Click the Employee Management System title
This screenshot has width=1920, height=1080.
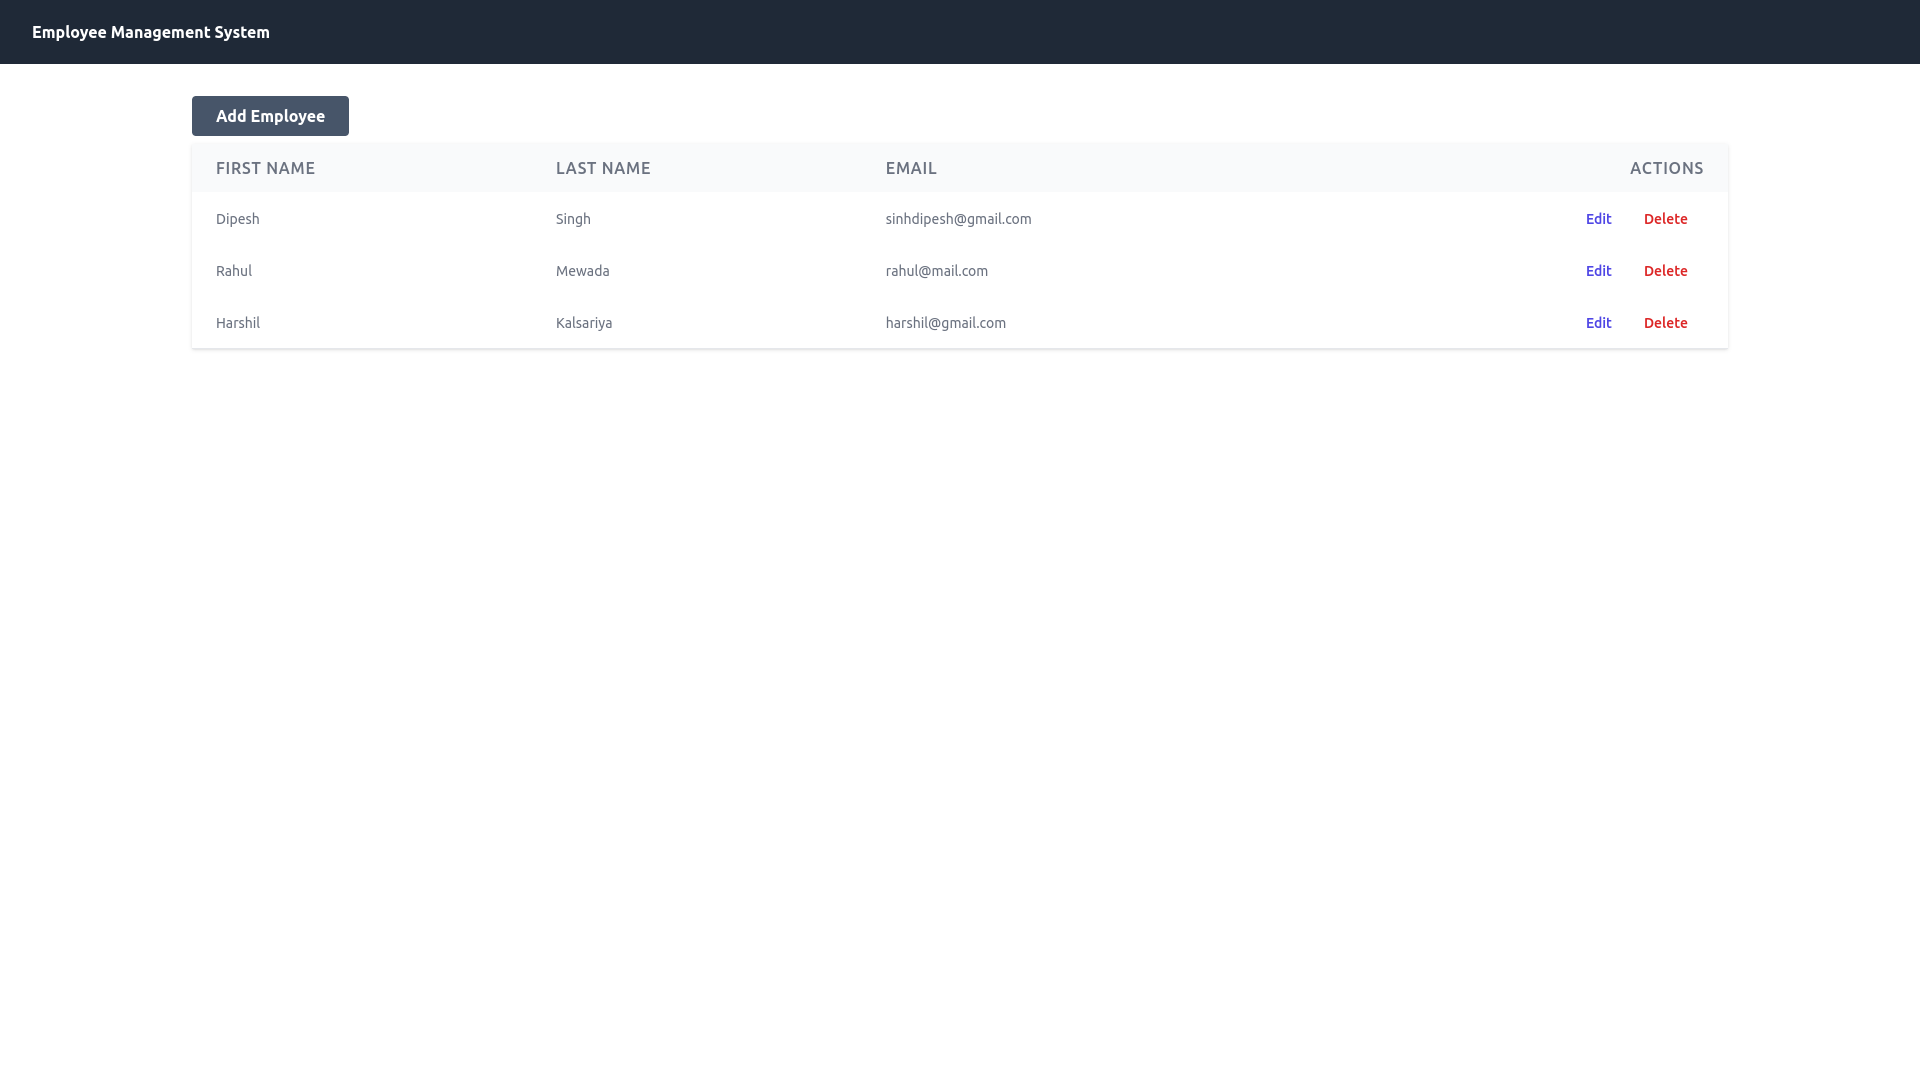151,32
